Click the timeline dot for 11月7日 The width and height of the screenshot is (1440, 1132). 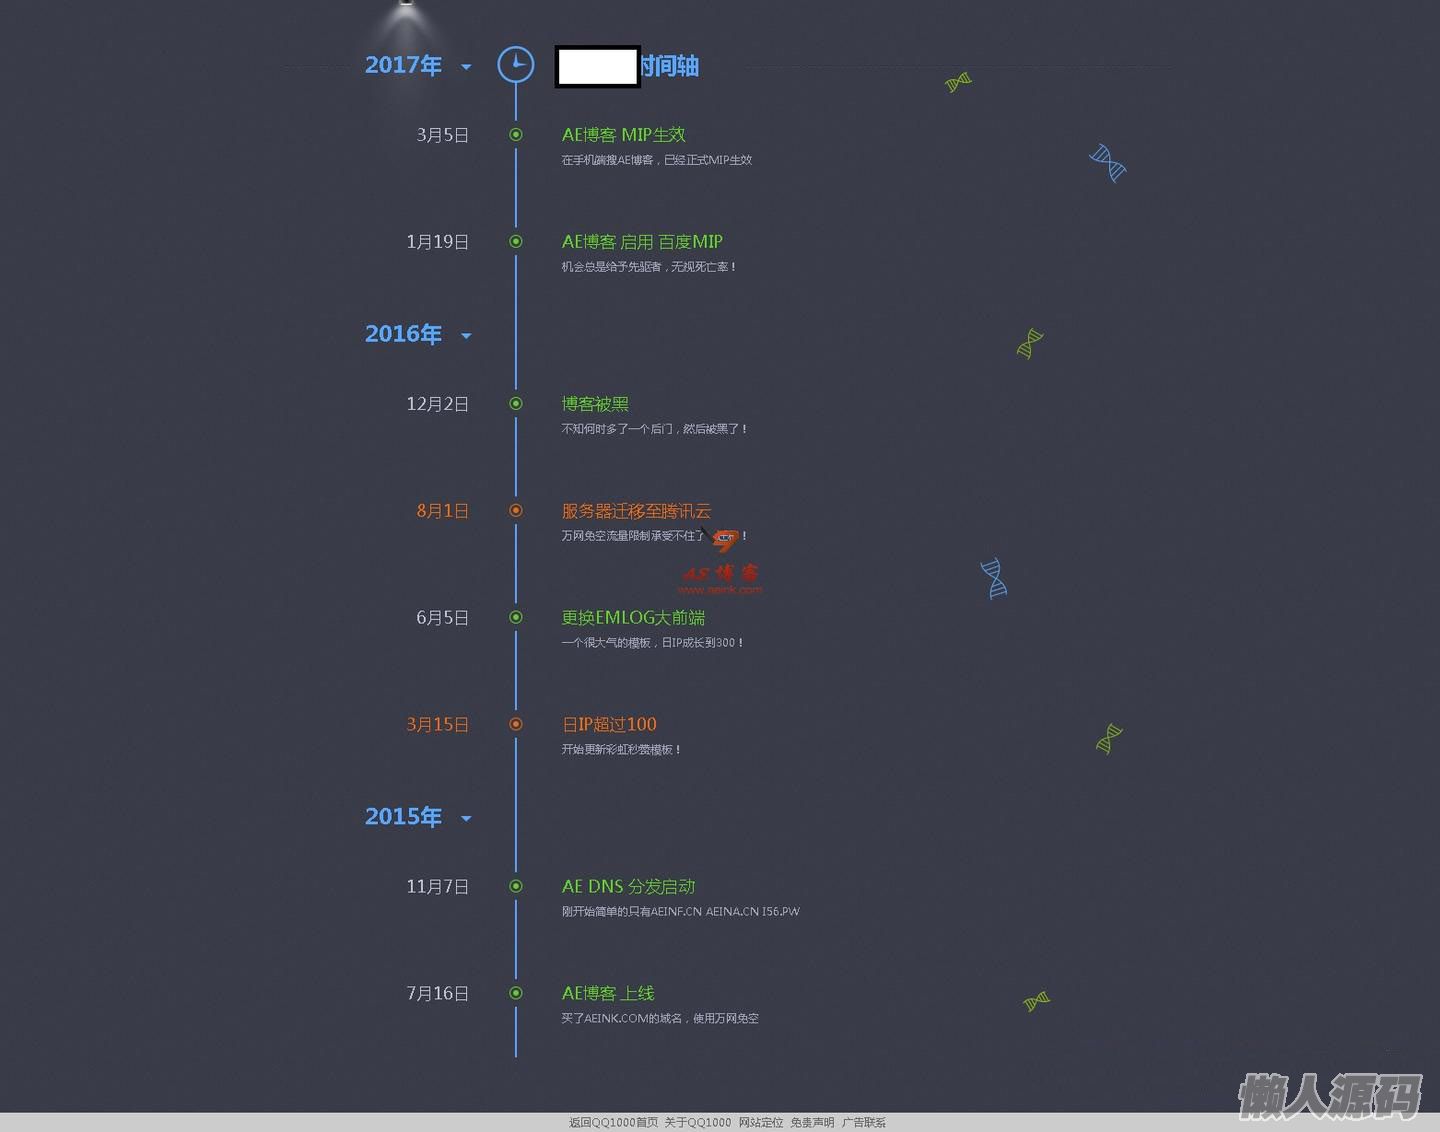(516, 887)
